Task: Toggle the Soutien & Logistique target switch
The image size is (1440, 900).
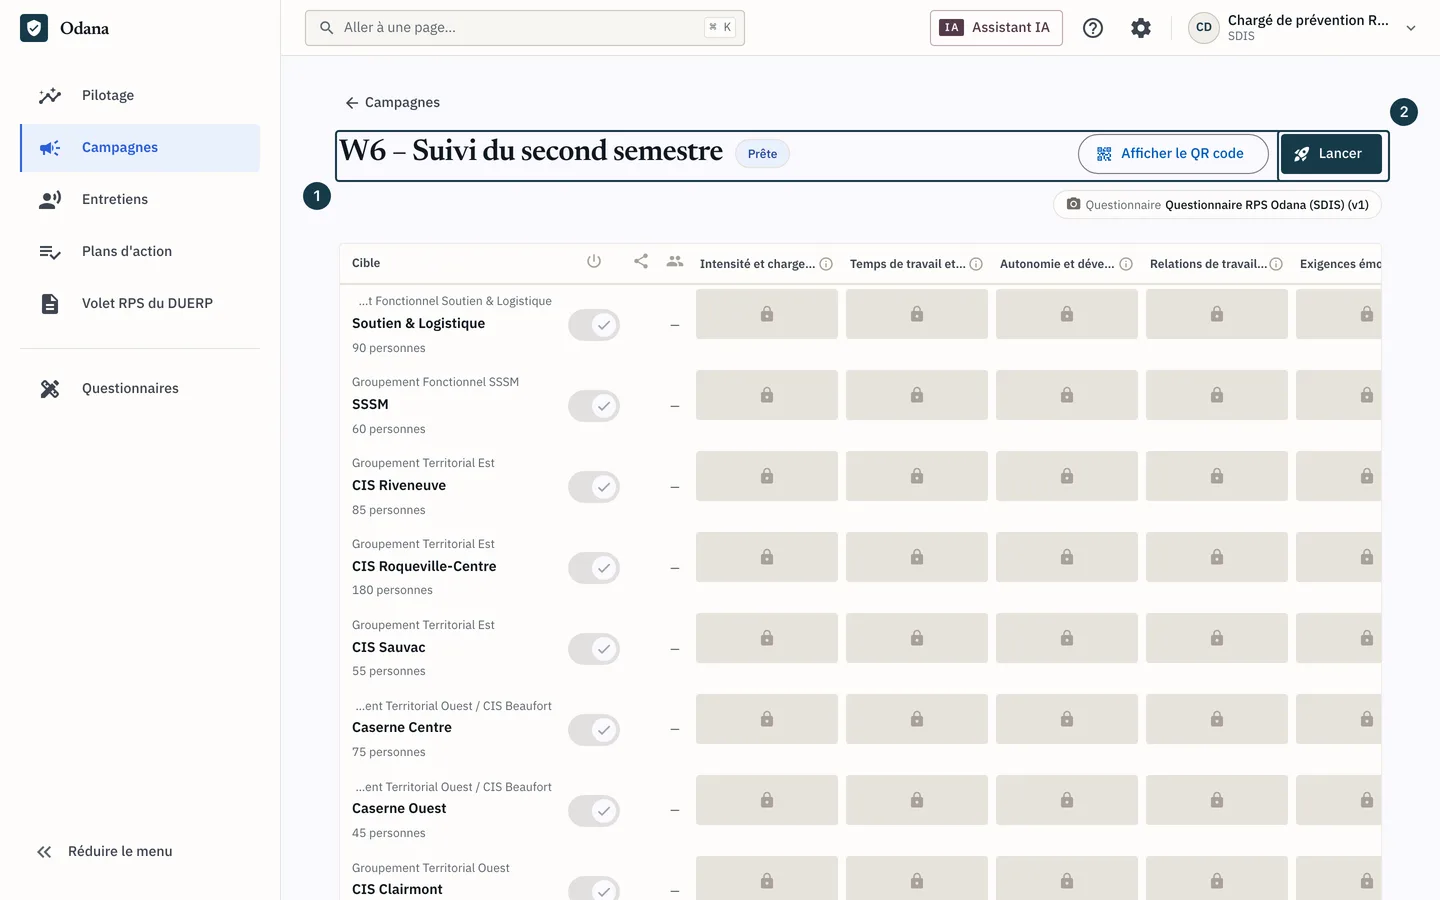Action: (x=594, y=325)
